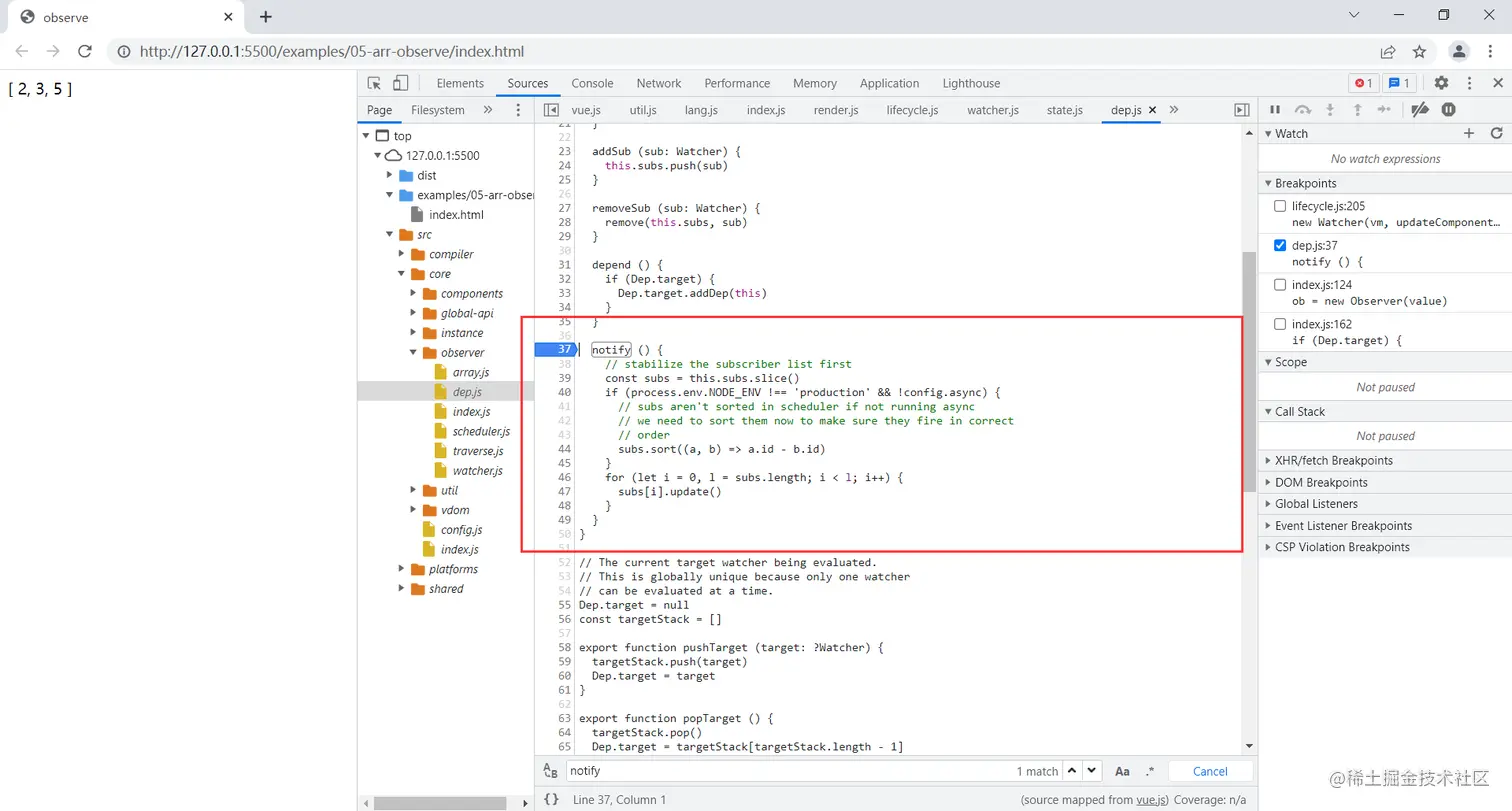Screen dimensions: 1512x811
Task: Open the Filesystem navigator tab
Action: point(438,110)
